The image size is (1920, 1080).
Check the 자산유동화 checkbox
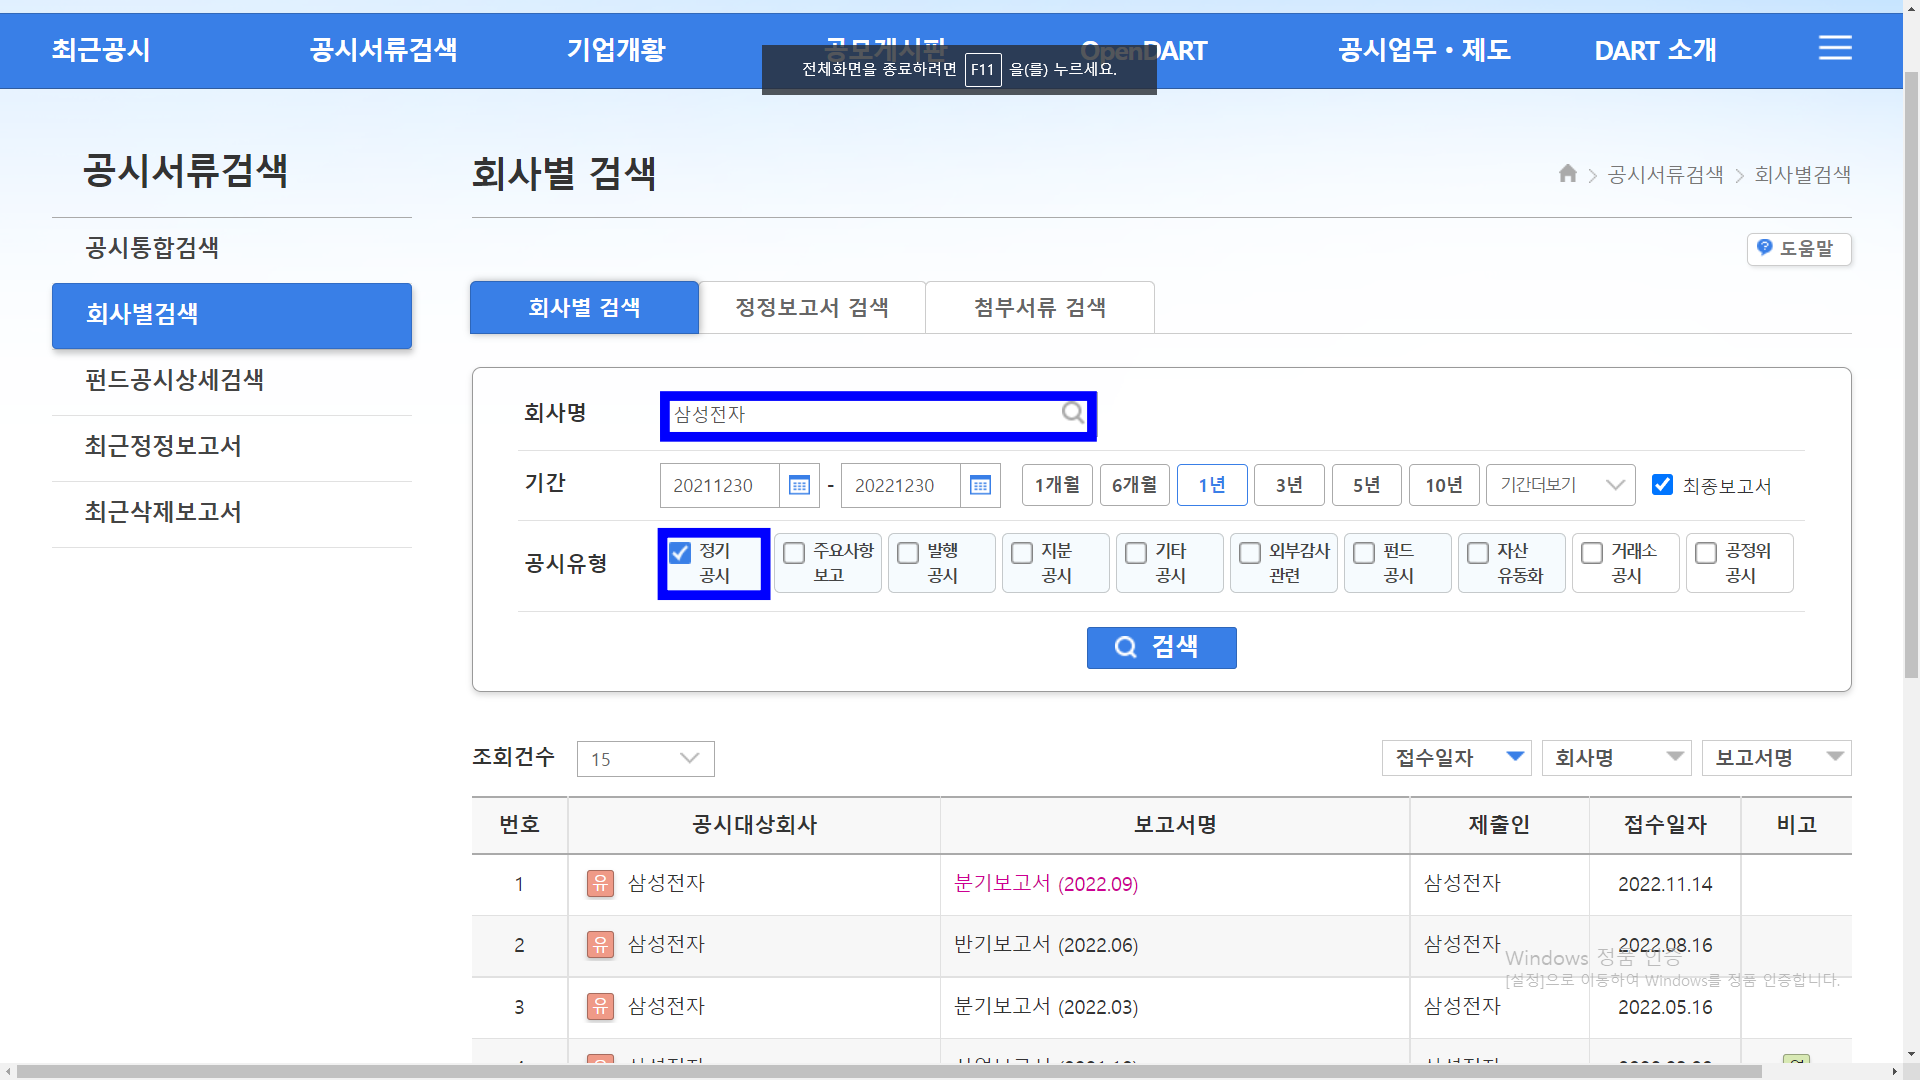pyautogui.click(x=1478, y=552)
